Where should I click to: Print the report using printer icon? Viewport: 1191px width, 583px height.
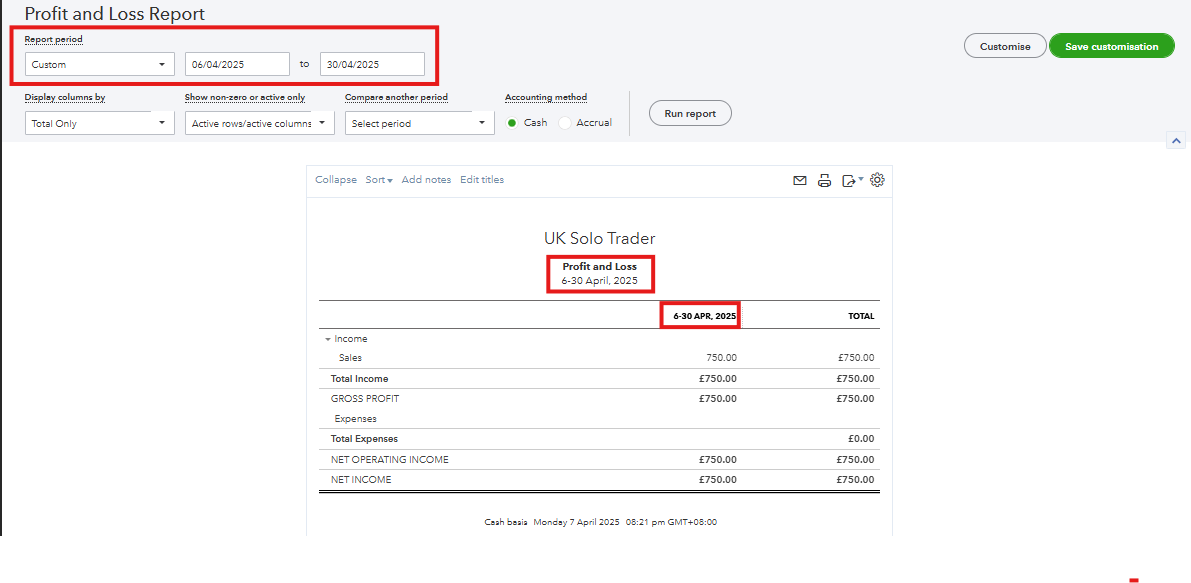click(x=824, y=181)
